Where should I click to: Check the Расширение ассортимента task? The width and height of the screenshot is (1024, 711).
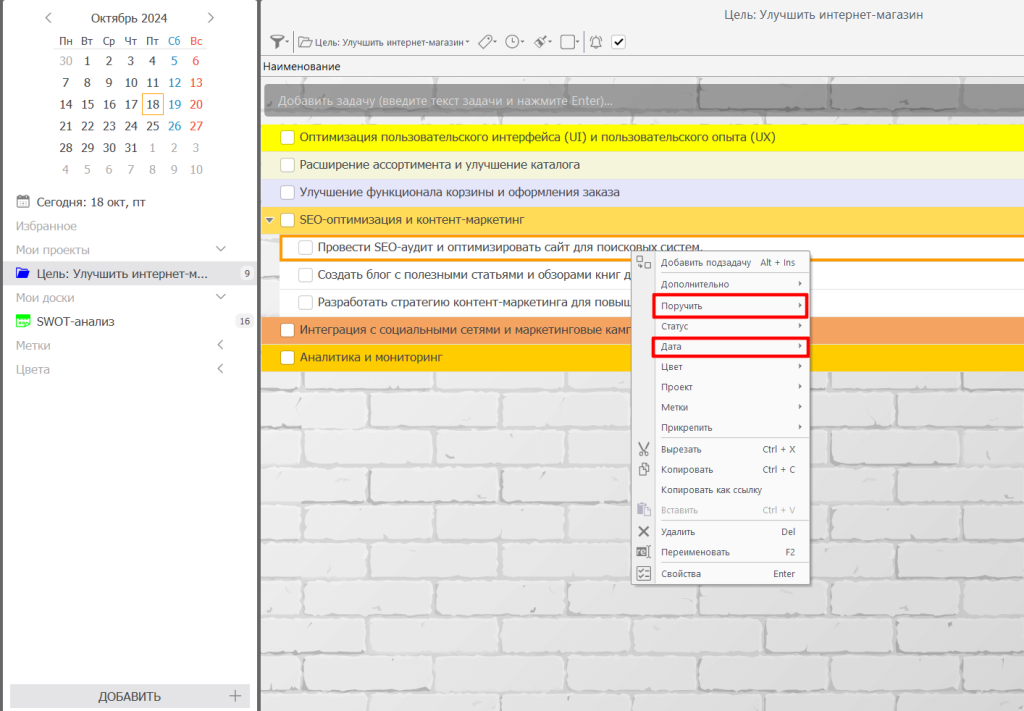287,165
